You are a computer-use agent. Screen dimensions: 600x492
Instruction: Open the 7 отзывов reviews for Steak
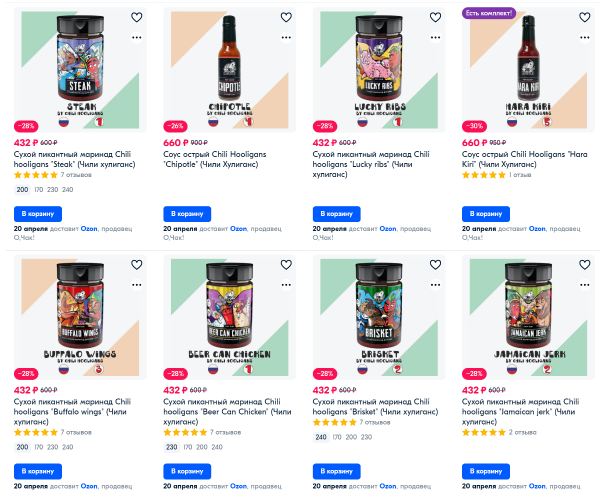[76, 174]
